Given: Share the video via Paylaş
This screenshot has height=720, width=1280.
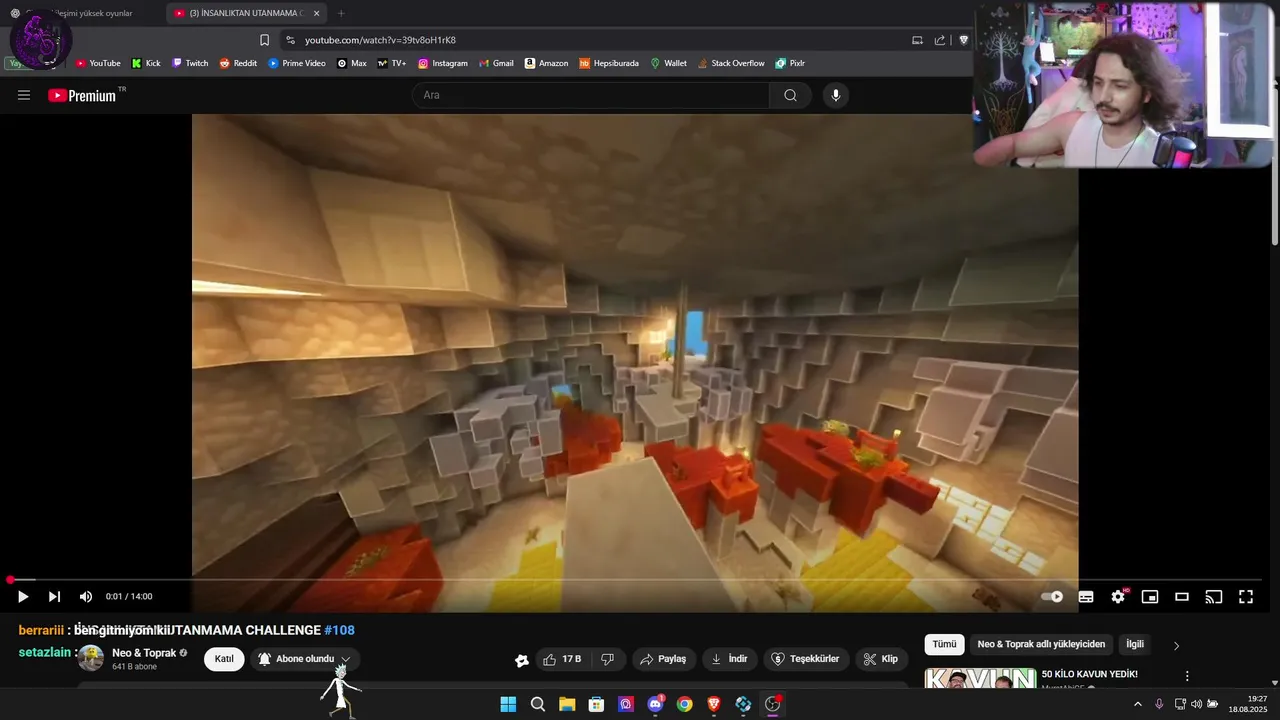Looking at the screenshot, I should tap(663, 659).
